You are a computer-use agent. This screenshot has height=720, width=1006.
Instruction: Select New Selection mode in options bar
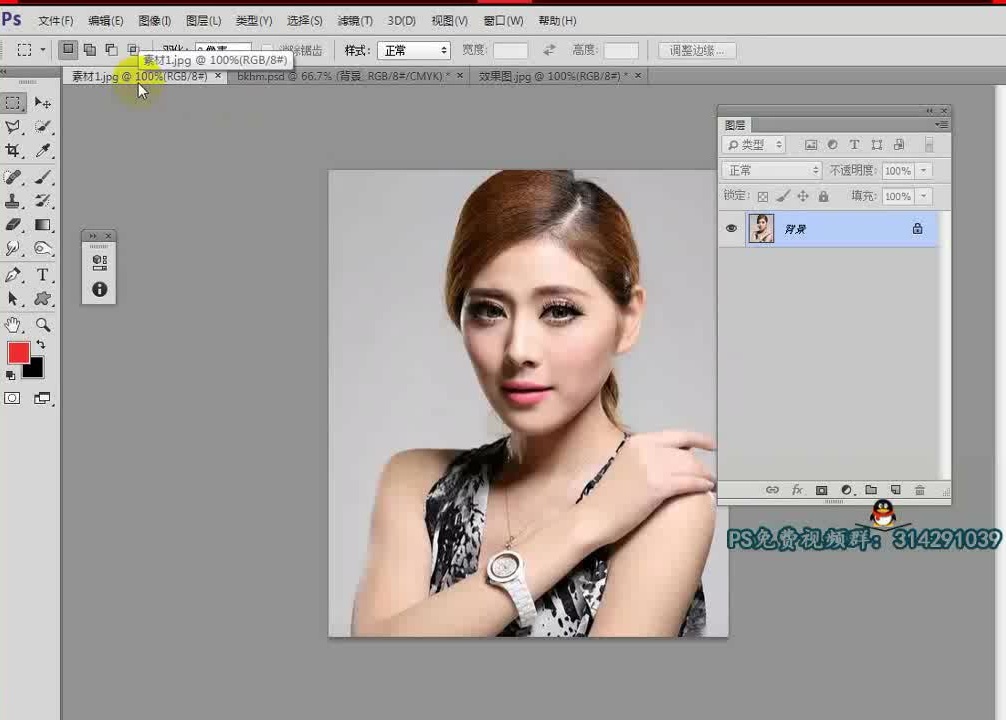[68, 49]
